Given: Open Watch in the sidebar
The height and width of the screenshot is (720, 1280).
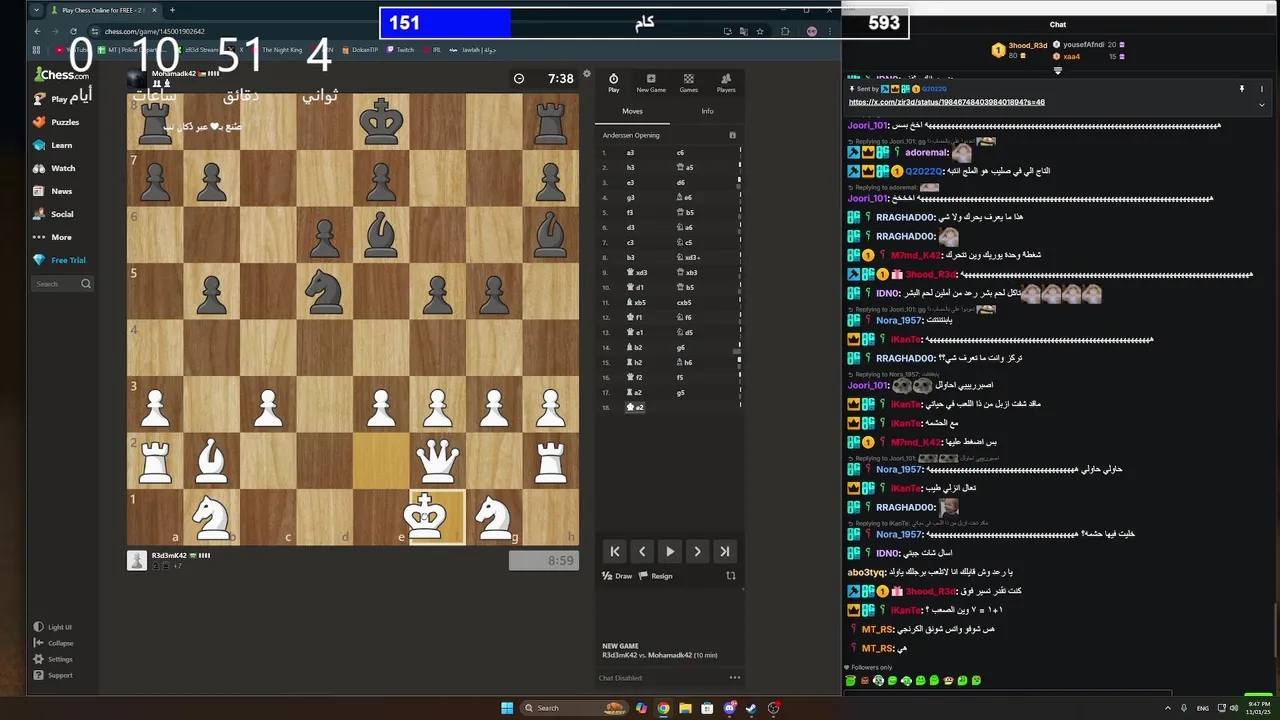Looking at the screenshot, I should pyautogui.click(x=56, y=168).
